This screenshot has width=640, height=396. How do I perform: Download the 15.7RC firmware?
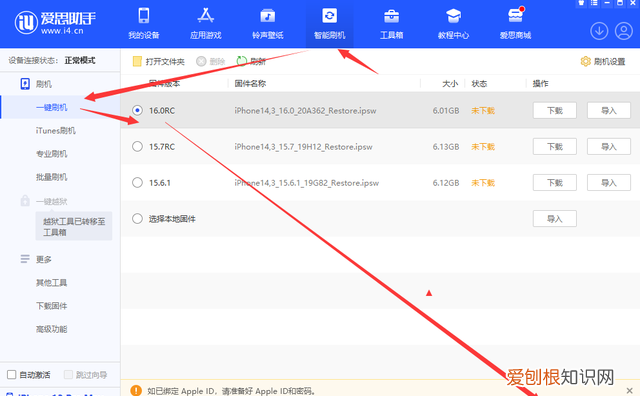555,147
